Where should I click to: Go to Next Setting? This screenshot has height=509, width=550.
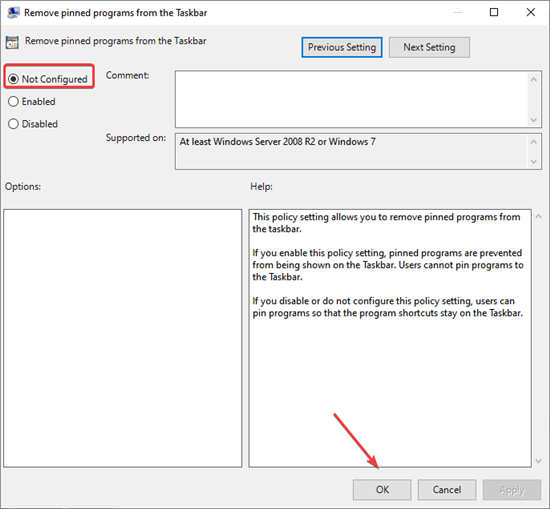pyautogui.click(x=429, y=47)
